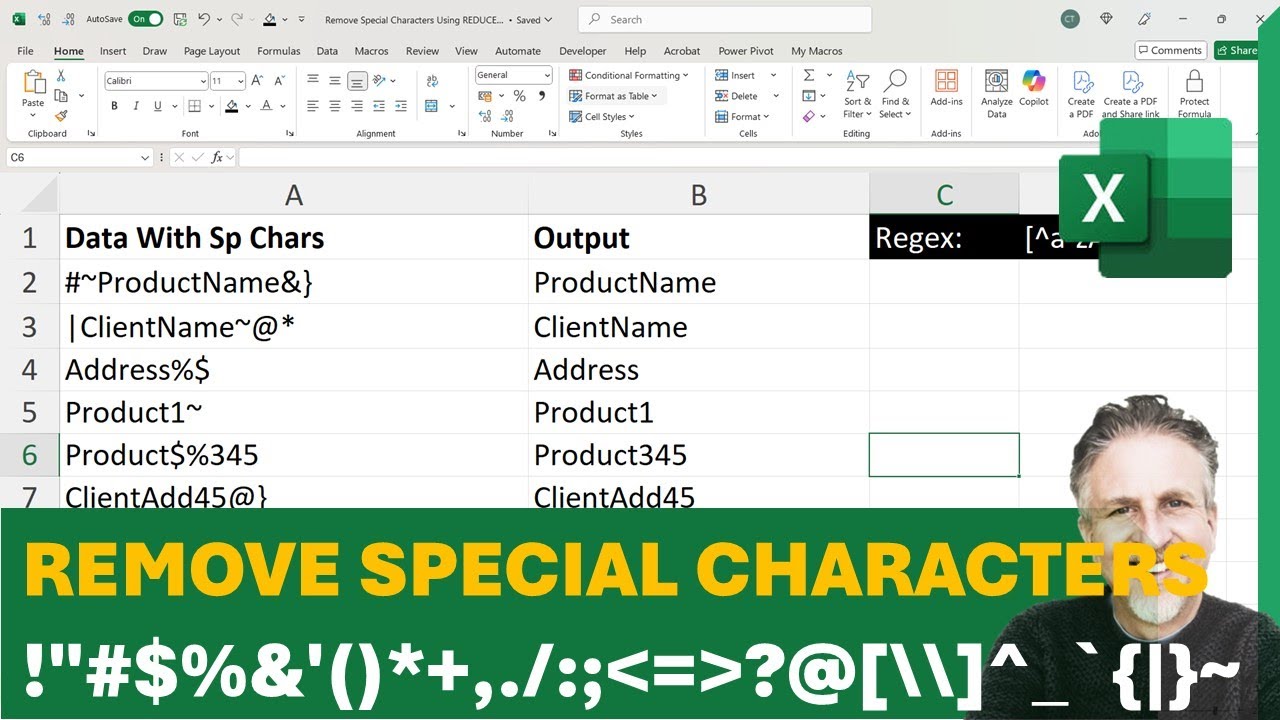Click the Increase Indent icon
Screen dimensions: 1280x720
click(x=401, y=106)
